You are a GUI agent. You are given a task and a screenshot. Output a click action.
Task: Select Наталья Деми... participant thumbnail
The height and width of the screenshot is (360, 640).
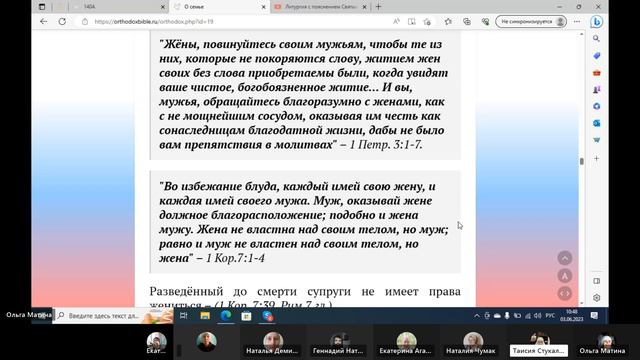tap(273, 343)
